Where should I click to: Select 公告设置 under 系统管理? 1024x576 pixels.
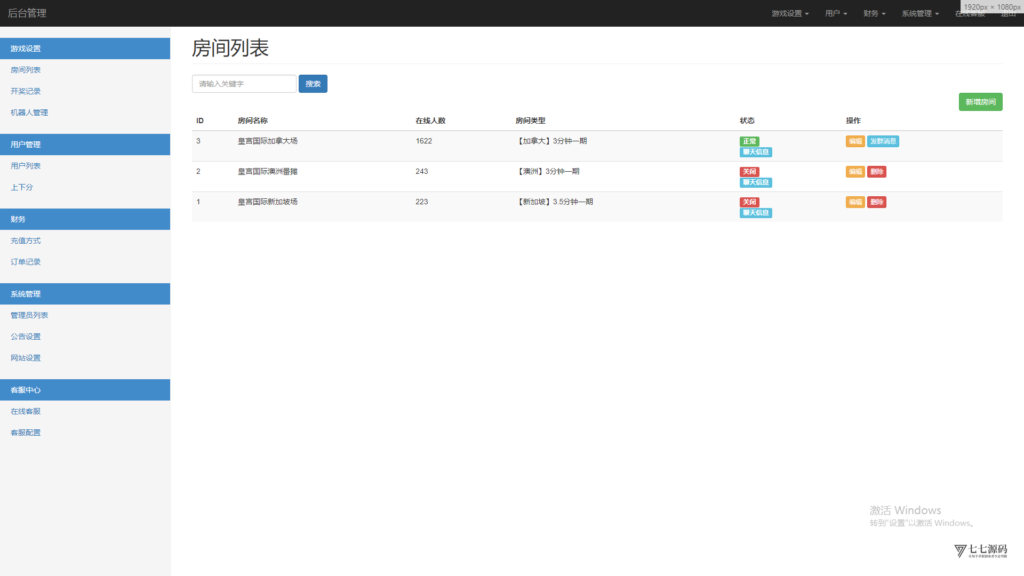pos(26,336)
